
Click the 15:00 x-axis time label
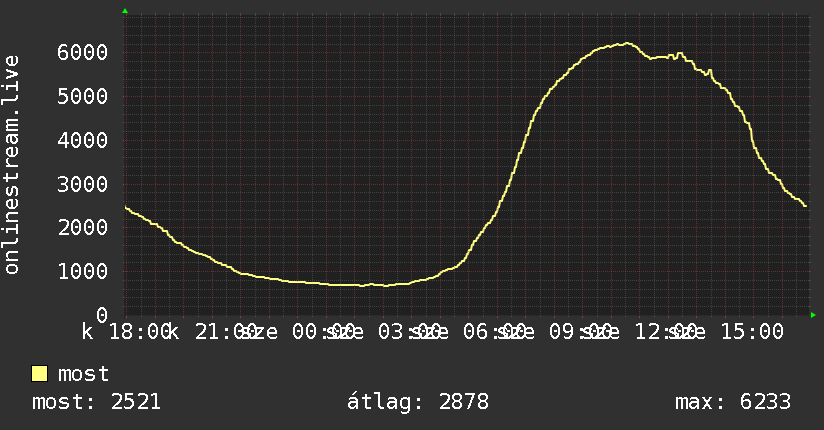752,332
